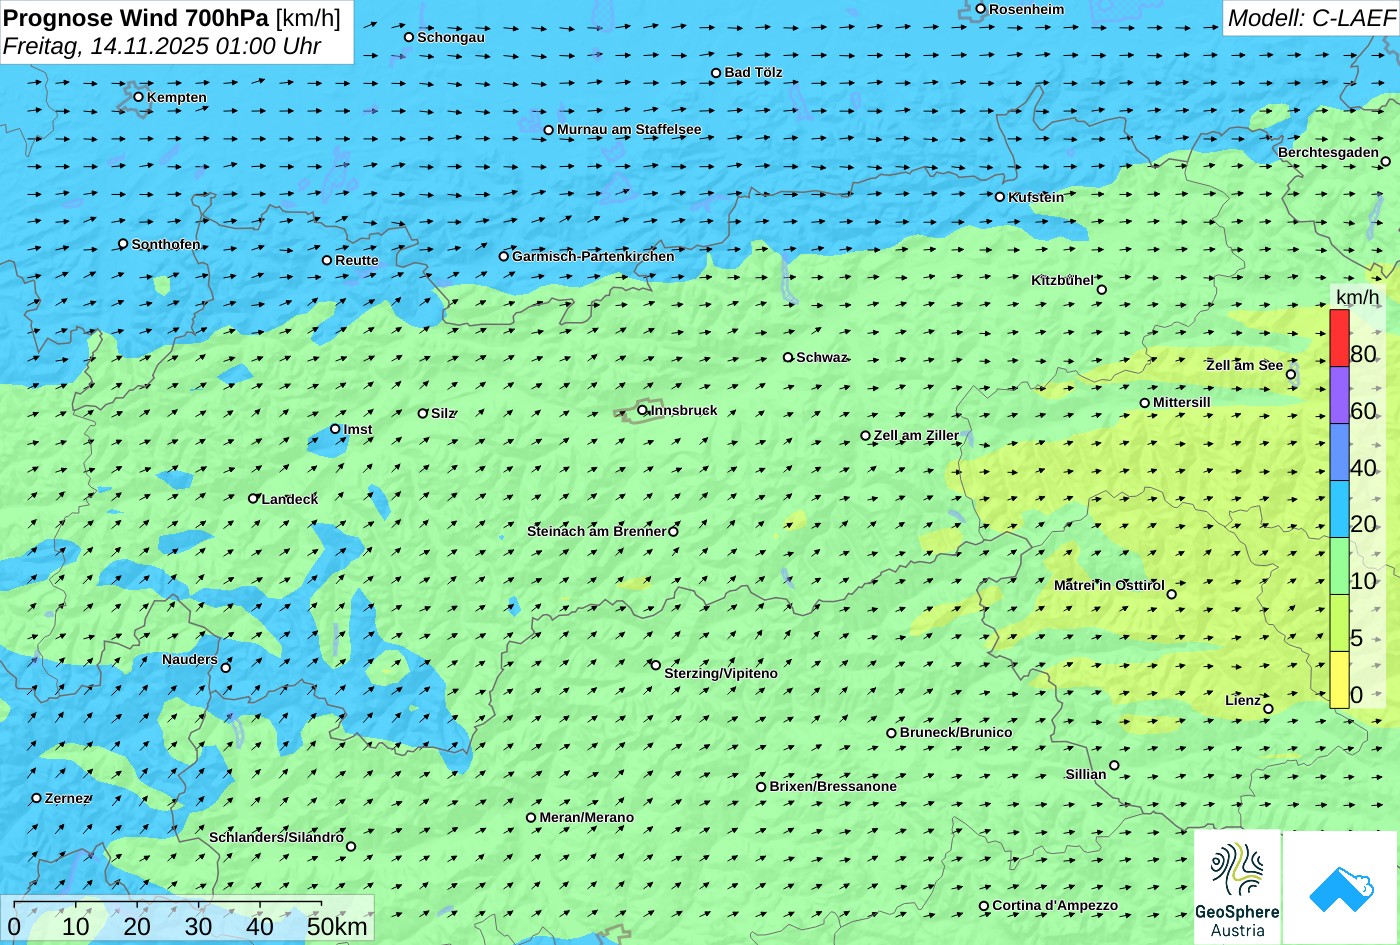Click the Mittersill location dot
The height and width of the screenshot is (945, 1400).
tap(1145, 403)
